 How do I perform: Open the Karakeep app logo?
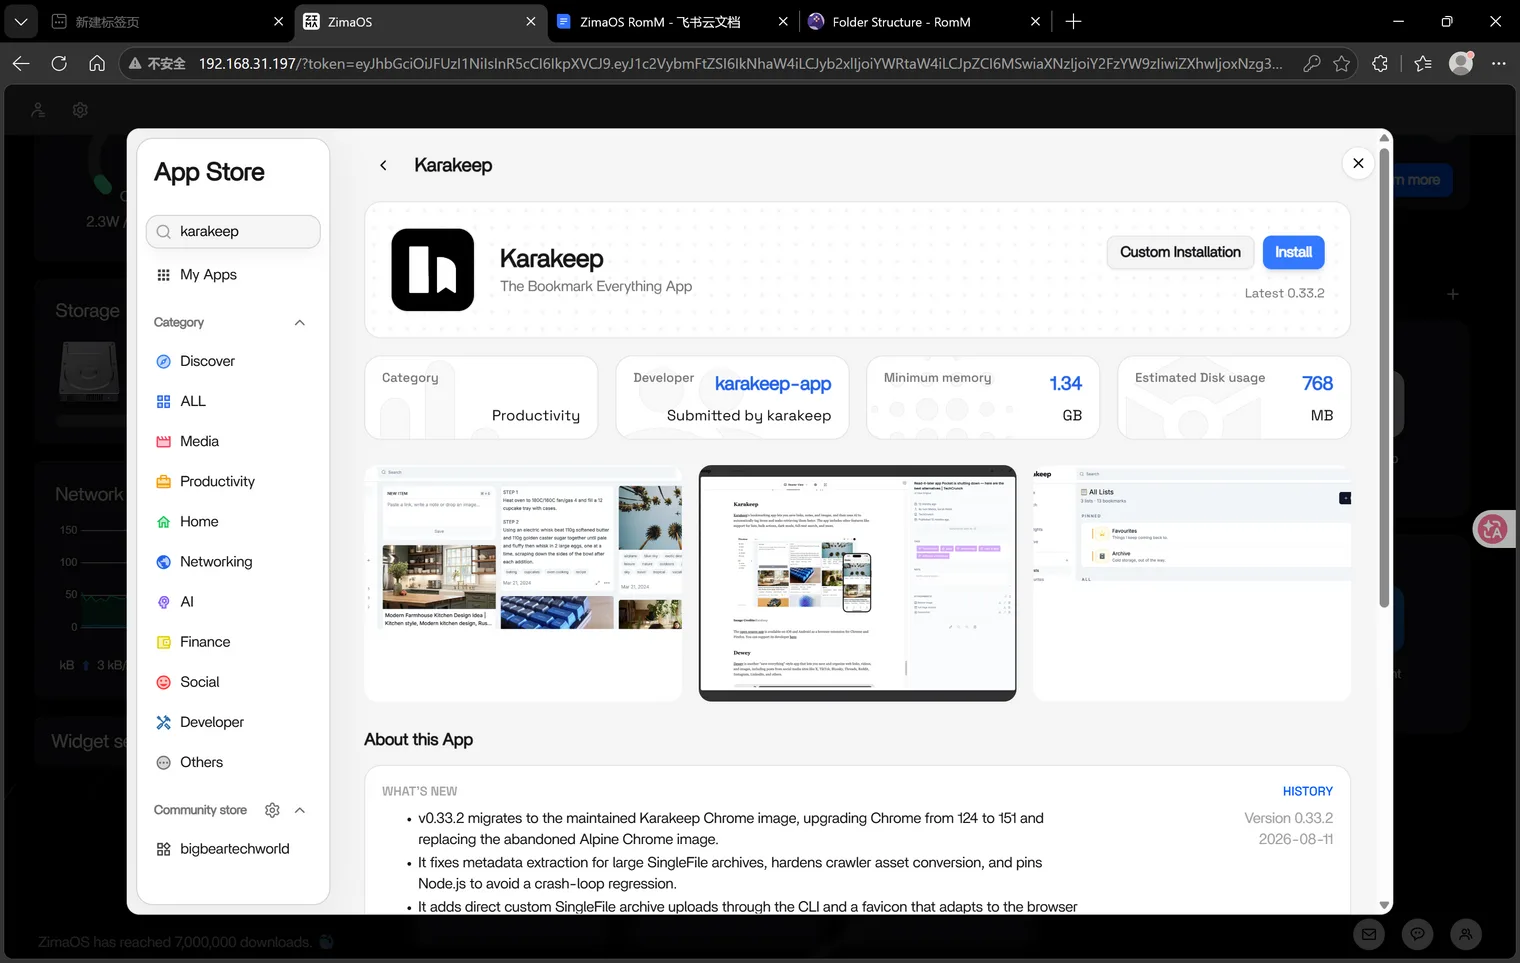[433, 270]
